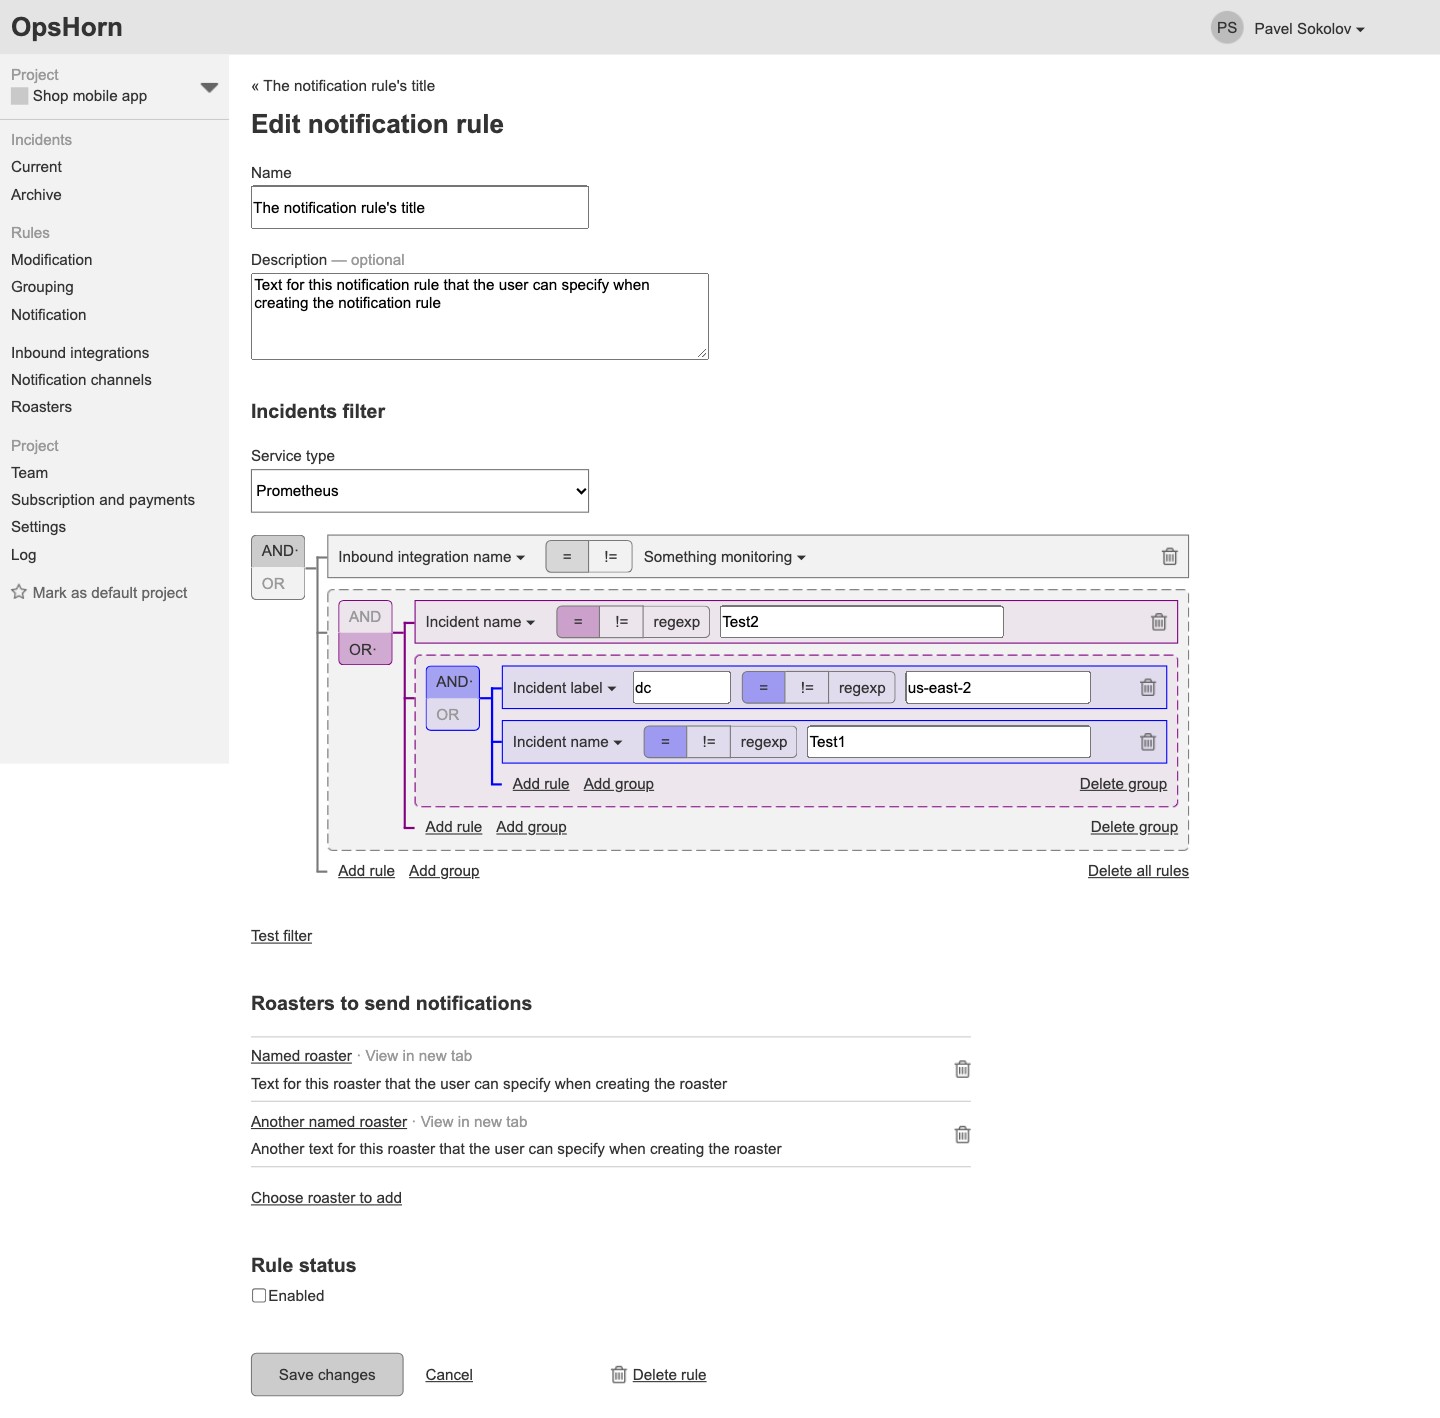This screenshot has height=1418, width=1440.
Task: Click the OpsHorn logo
Action: (x=67, y=27)
